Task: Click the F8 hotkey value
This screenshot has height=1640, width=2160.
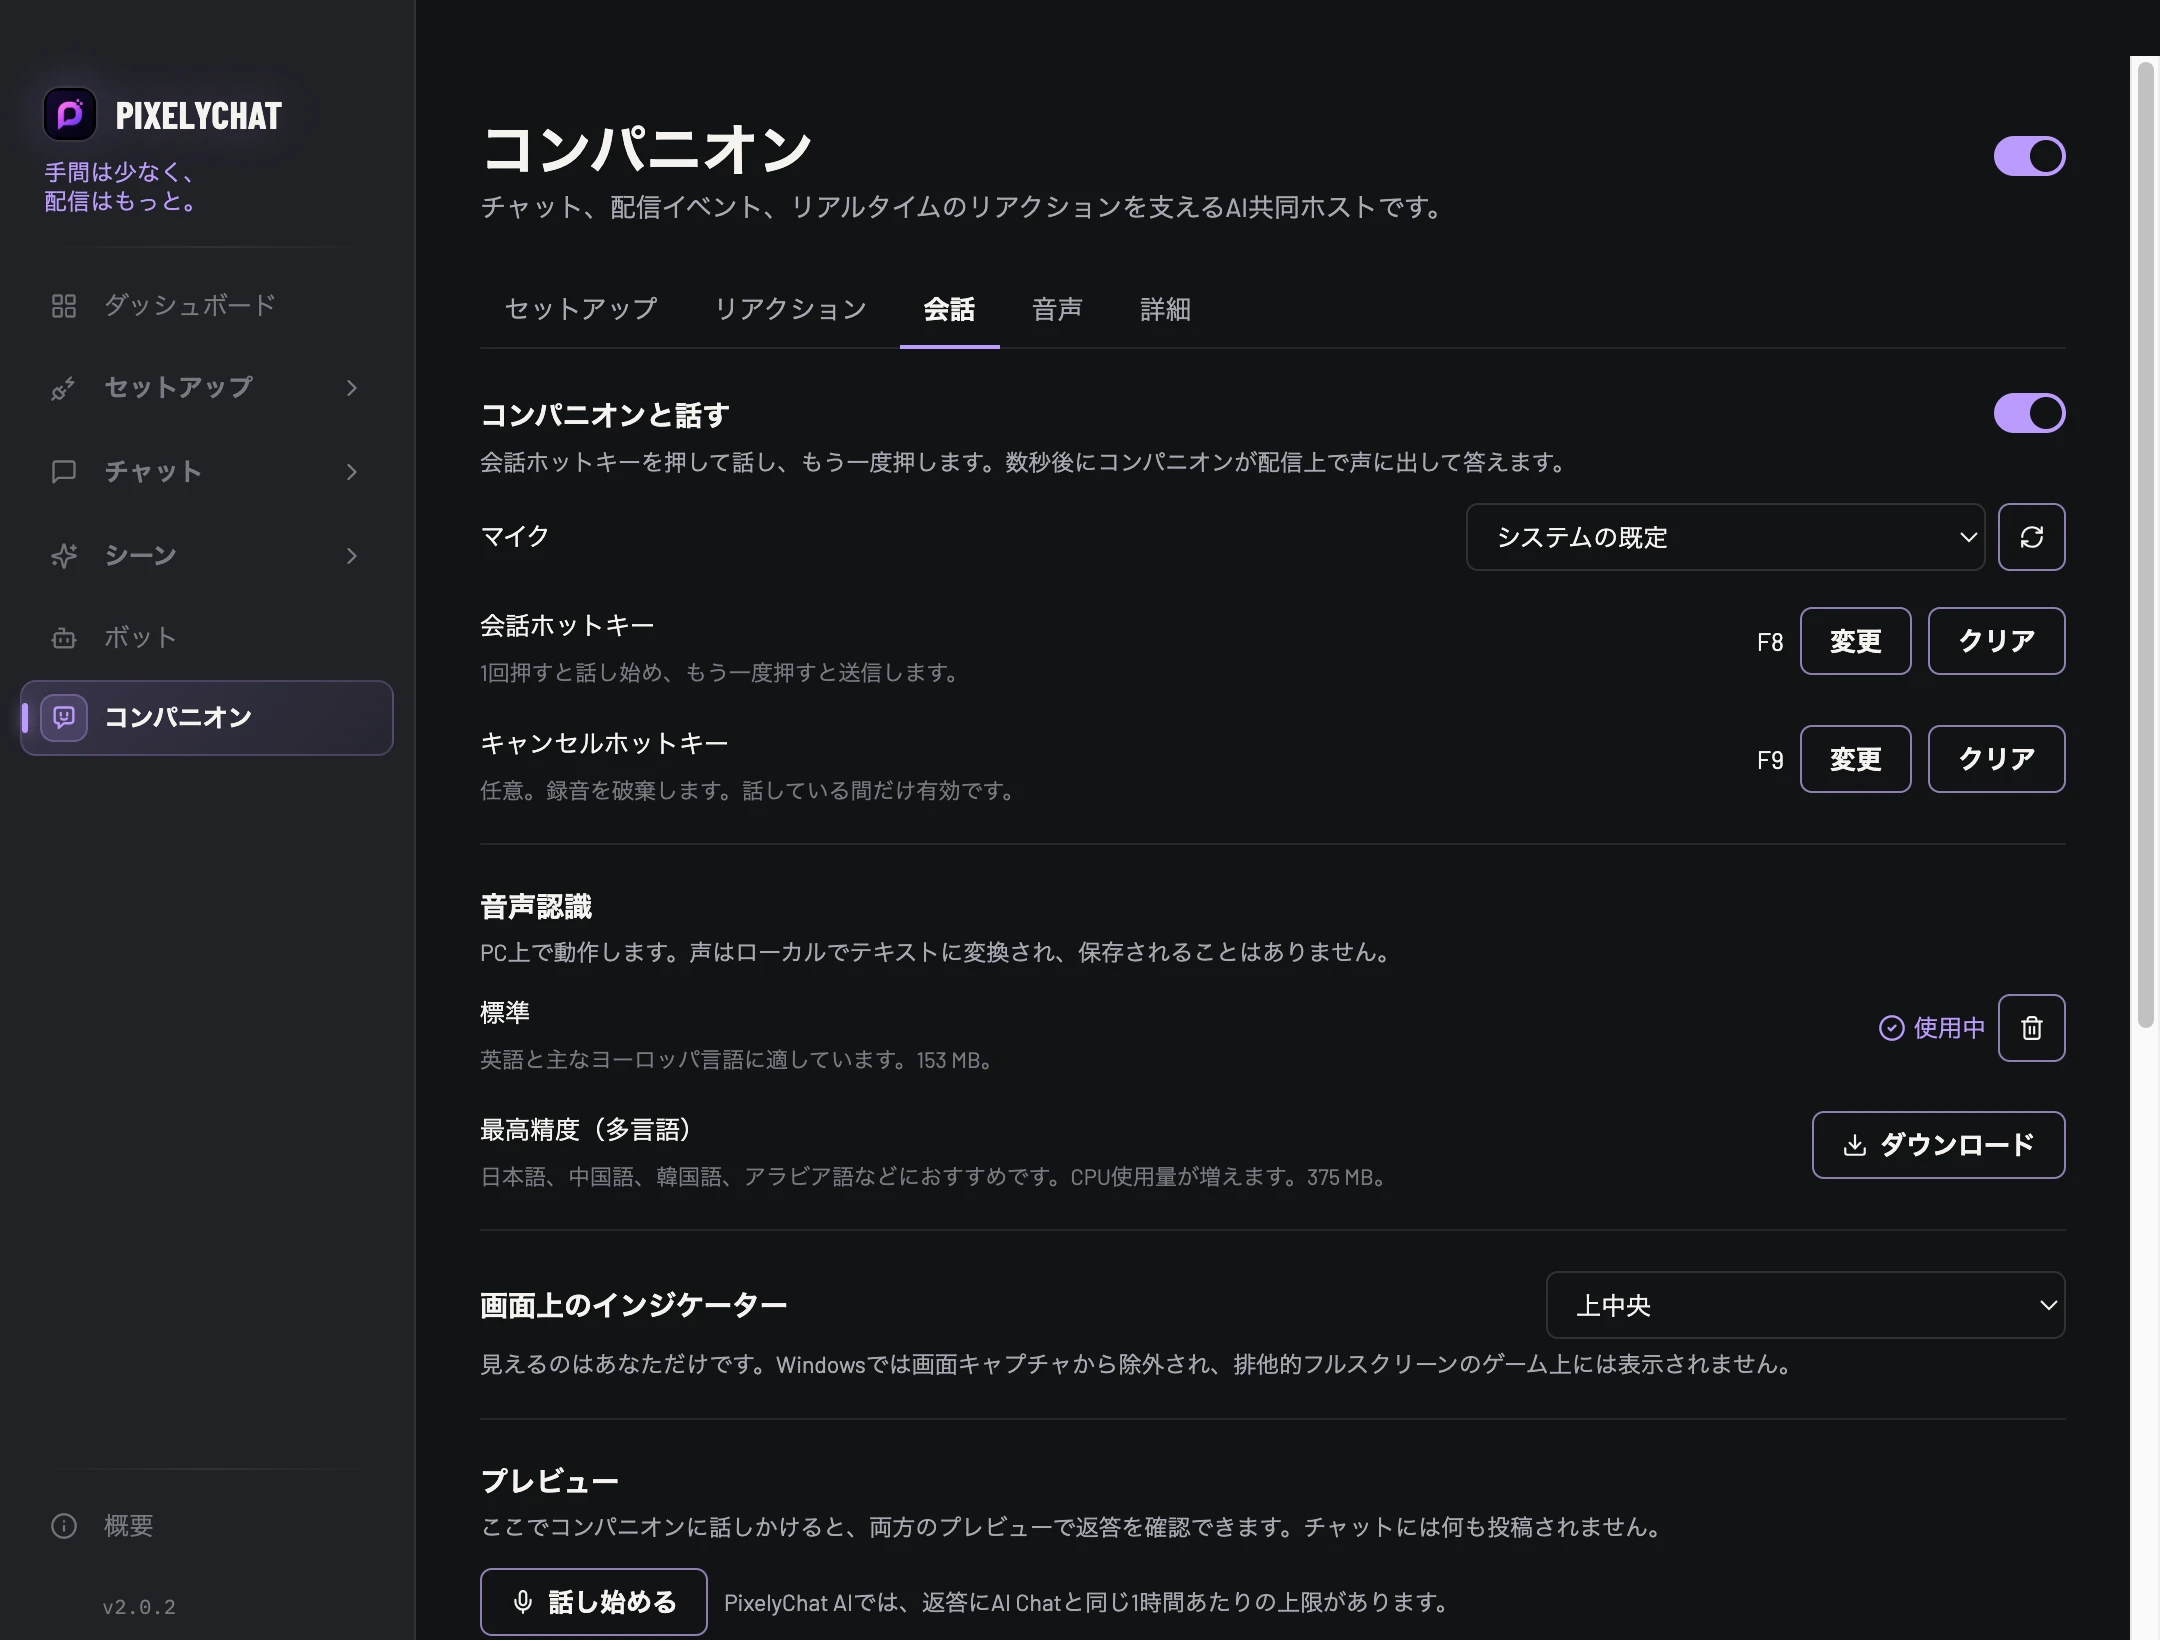Action: pos(1769,642)
